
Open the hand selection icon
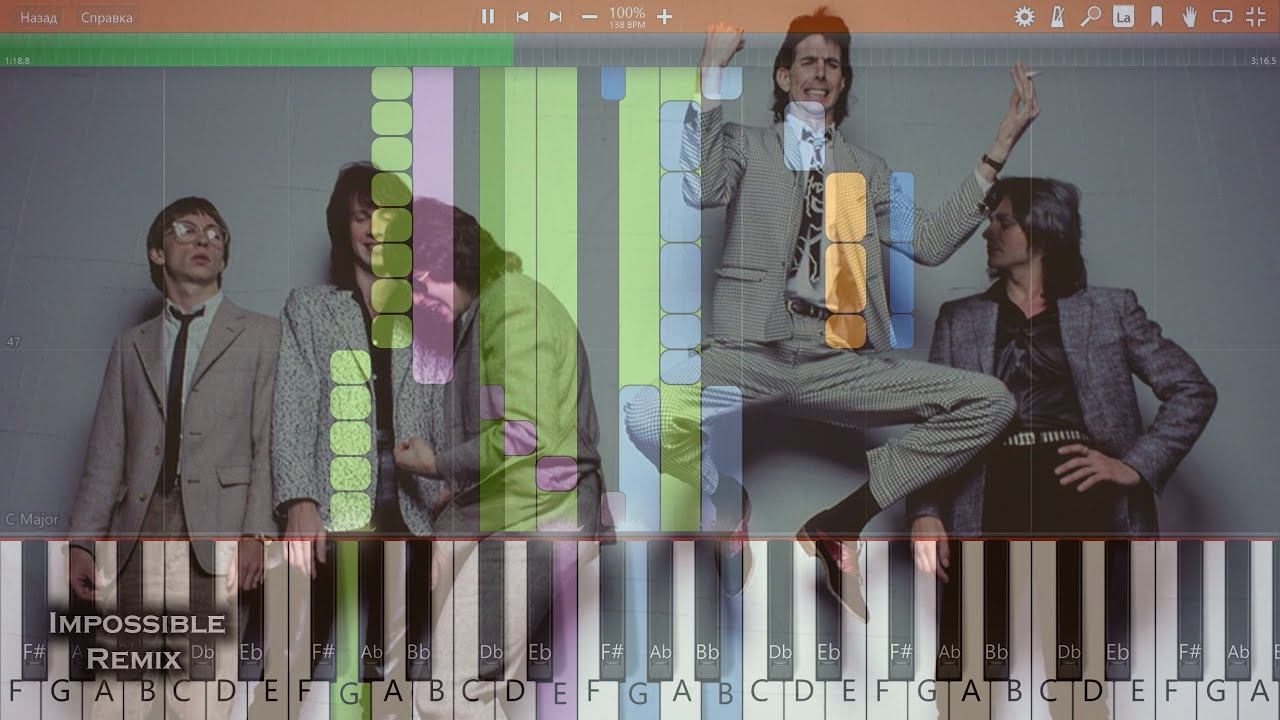pyautogui.click(x=1189, y=16)
